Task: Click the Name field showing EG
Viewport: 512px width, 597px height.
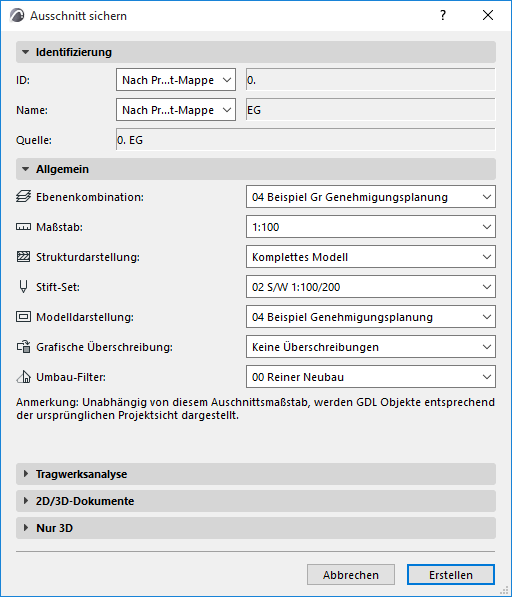Action: pos(371,110)
